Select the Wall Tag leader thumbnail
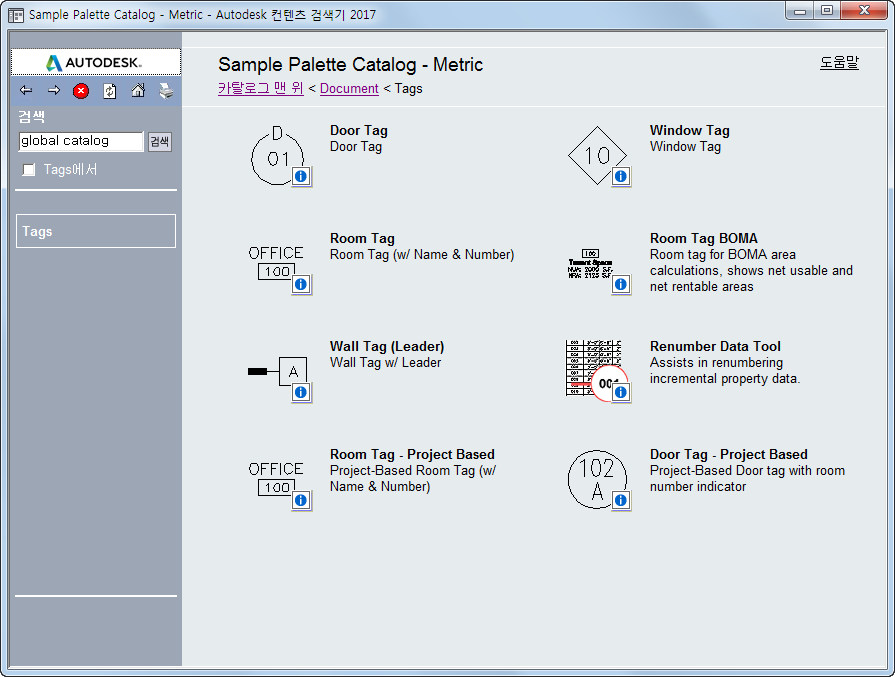Image resolution: width=895 pixels, height=677 pixels. click(x=277, y=372)
